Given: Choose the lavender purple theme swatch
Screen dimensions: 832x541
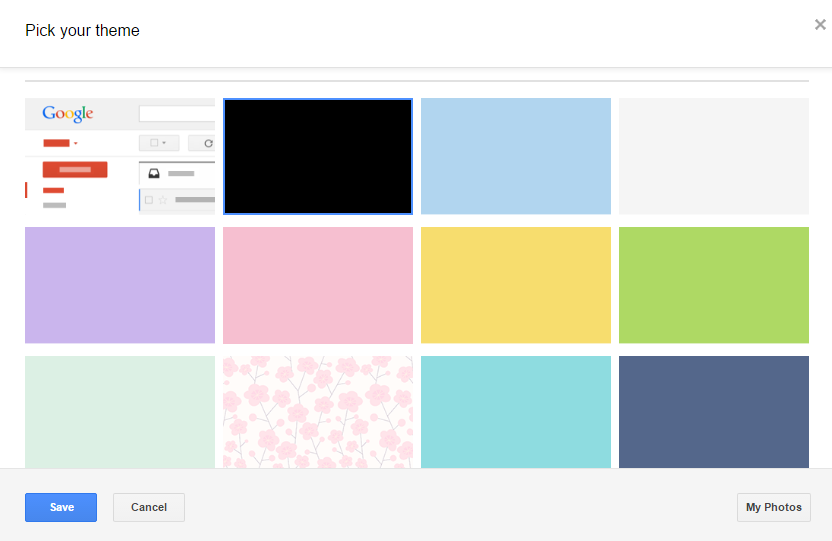Looking at the screenshot, I should pyautogui.click(x=120, y=285).
